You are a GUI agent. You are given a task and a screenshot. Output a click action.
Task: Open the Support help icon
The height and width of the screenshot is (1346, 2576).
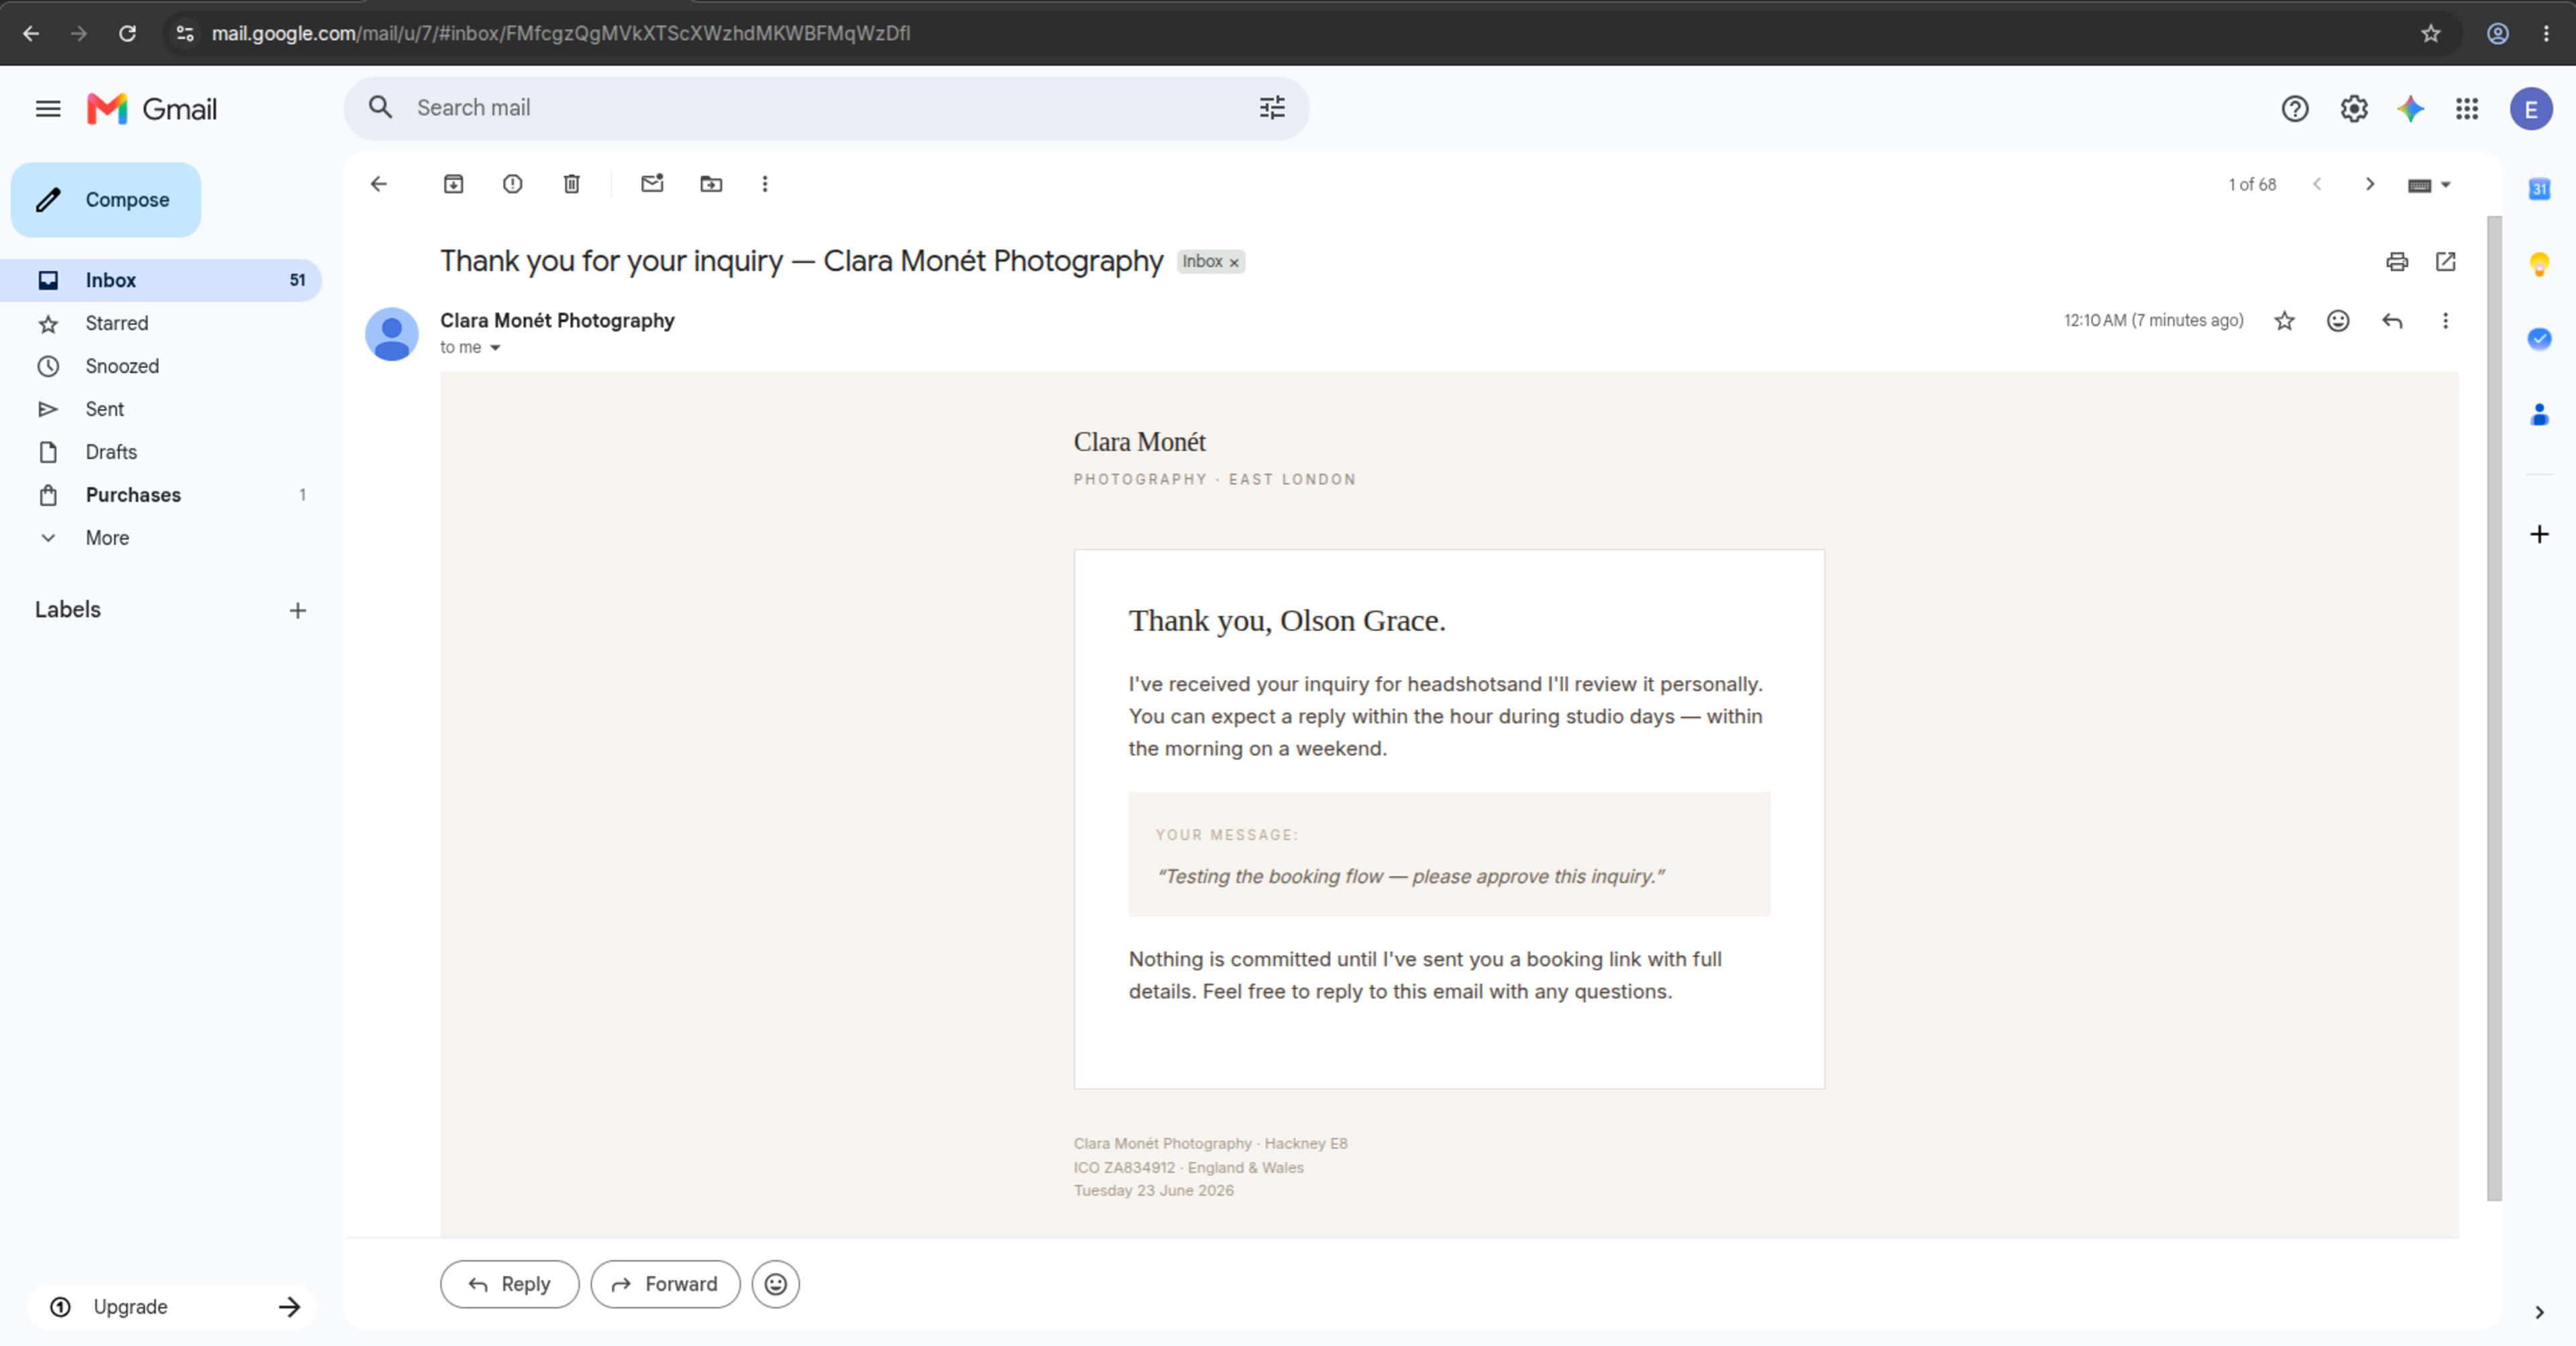[2295, 109]
